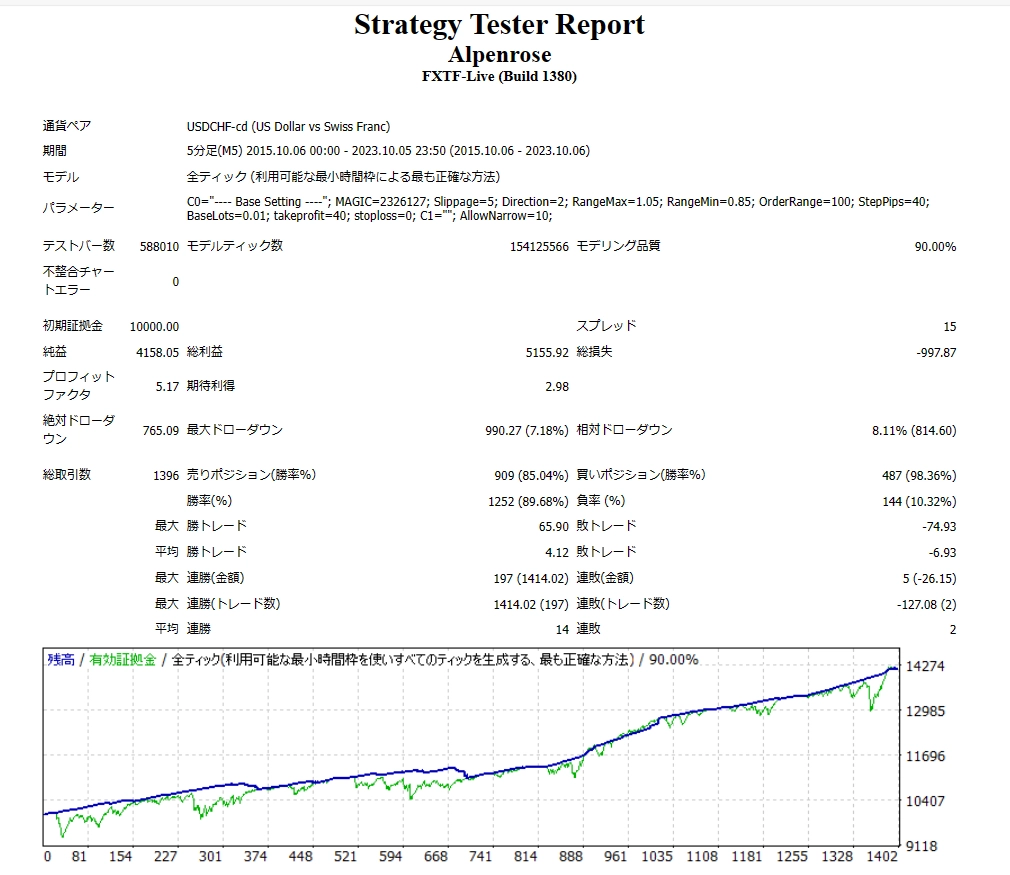1010x875 pixels.
Task: Select the short positions 909 (85.04%) figure
Action: 531,476
